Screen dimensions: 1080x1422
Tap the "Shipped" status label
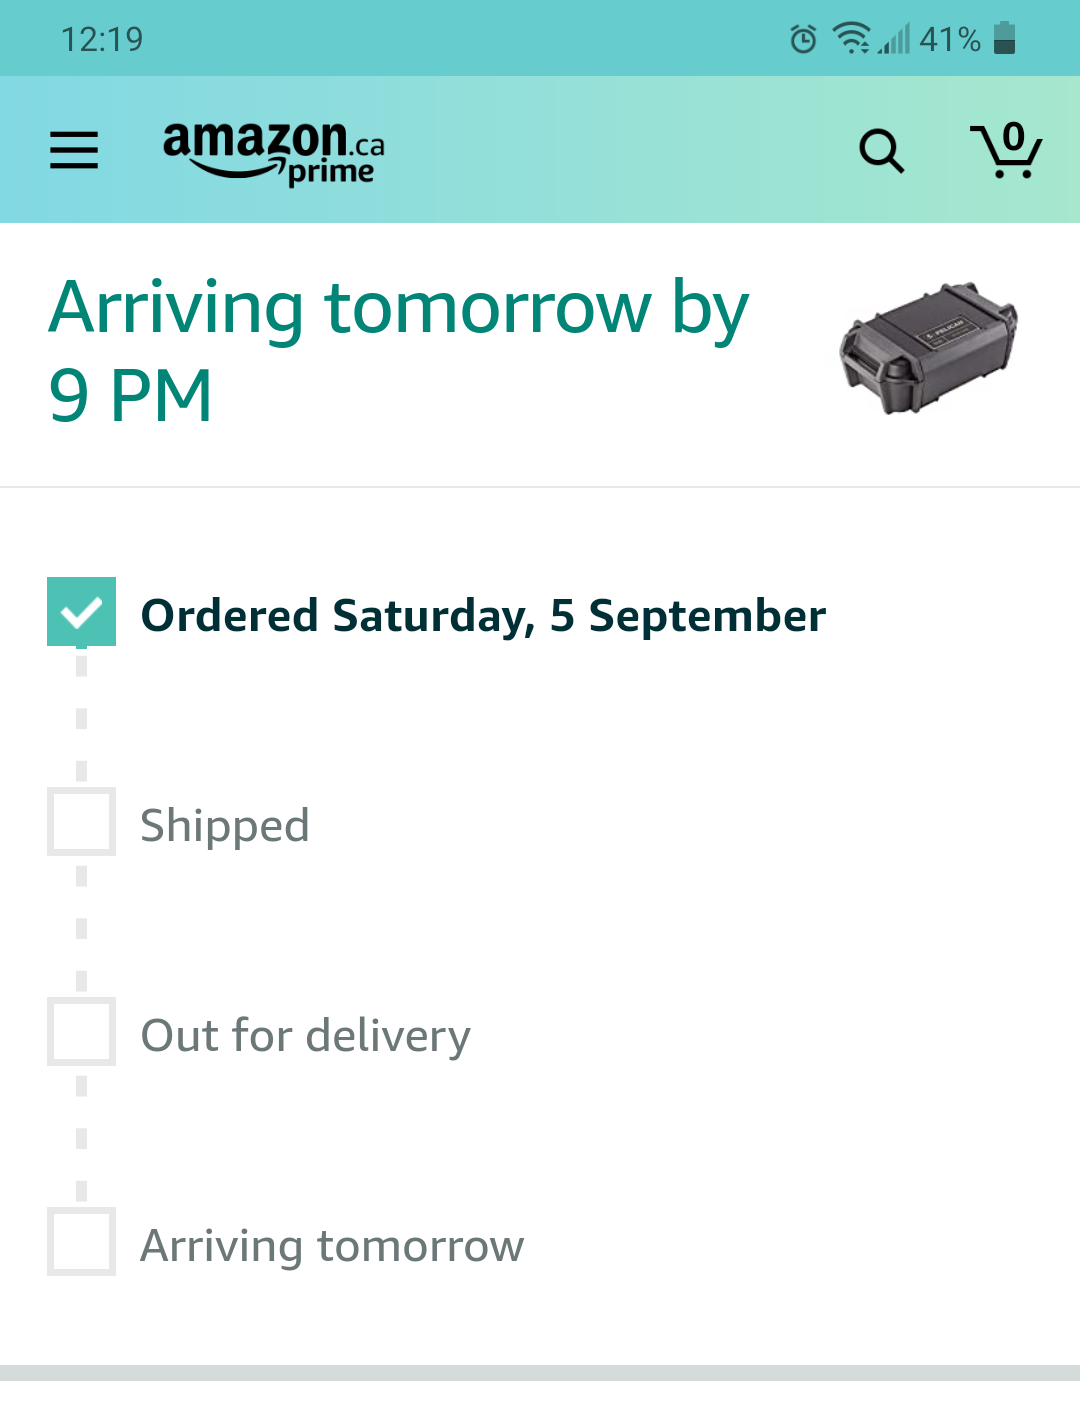coord(225,826)
